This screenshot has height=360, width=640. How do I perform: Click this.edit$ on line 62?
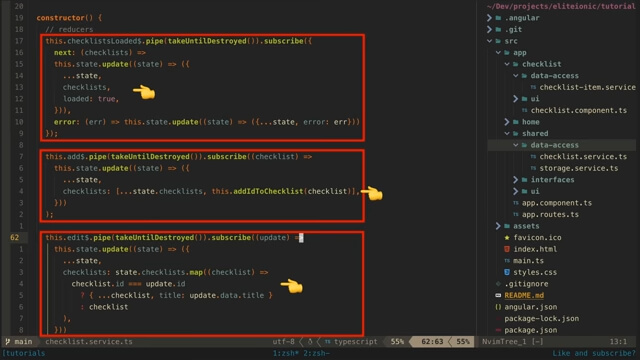point(67,238)
